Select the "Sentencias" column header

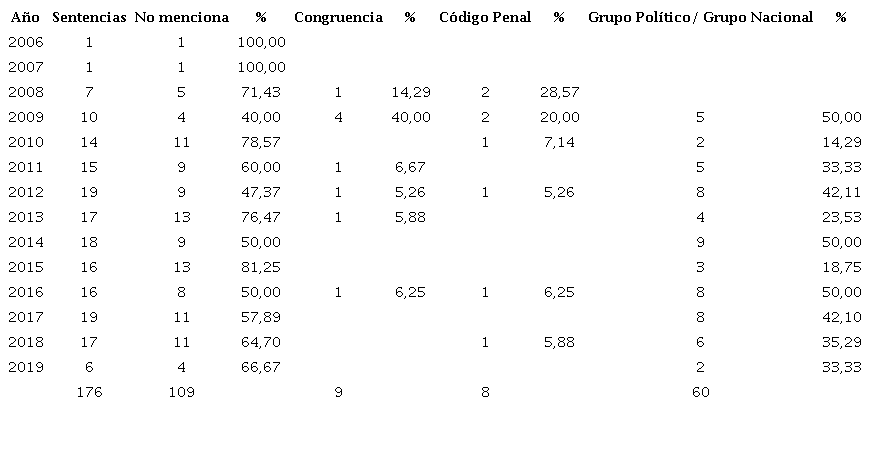89,17
